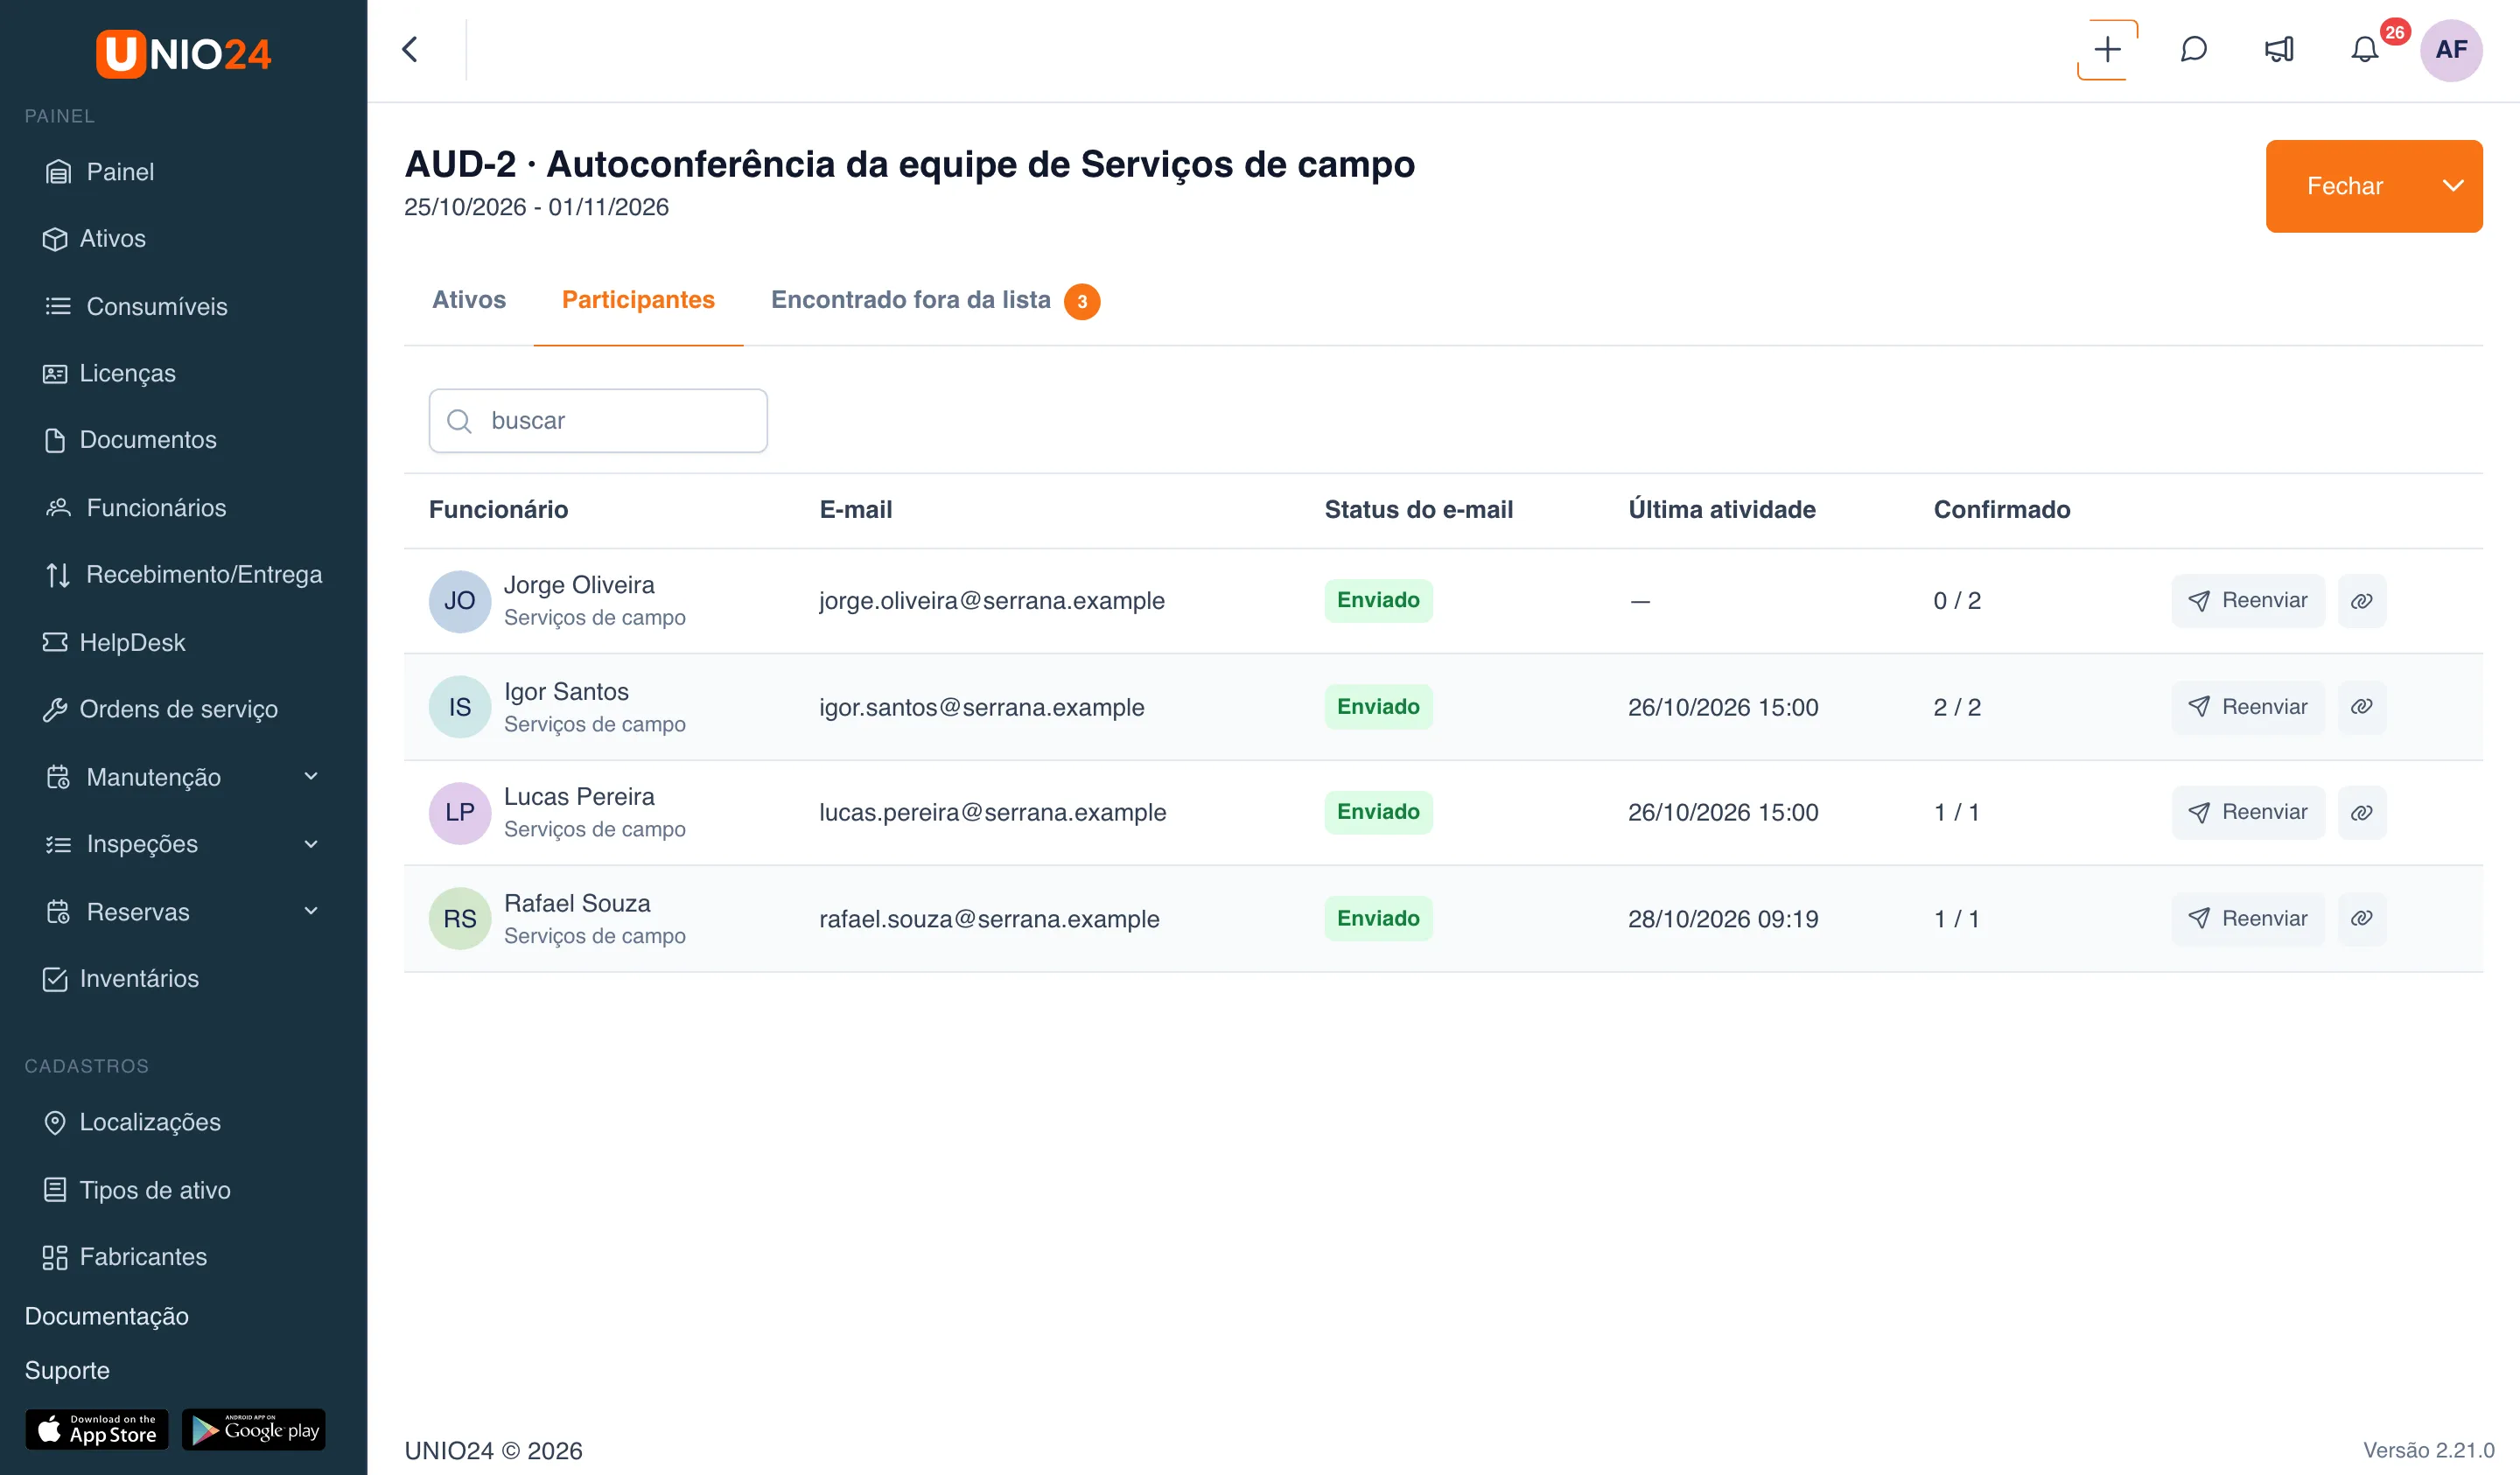
Task: Switch to the Ativos tab
Action: pos(469,300)
